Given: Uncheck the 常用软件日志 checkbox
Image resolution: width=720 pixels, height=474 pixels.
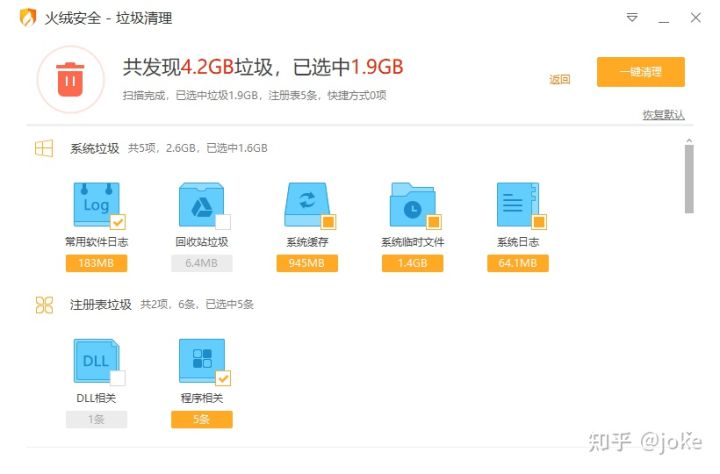Looking at the screenshot, I should (118, 222).
